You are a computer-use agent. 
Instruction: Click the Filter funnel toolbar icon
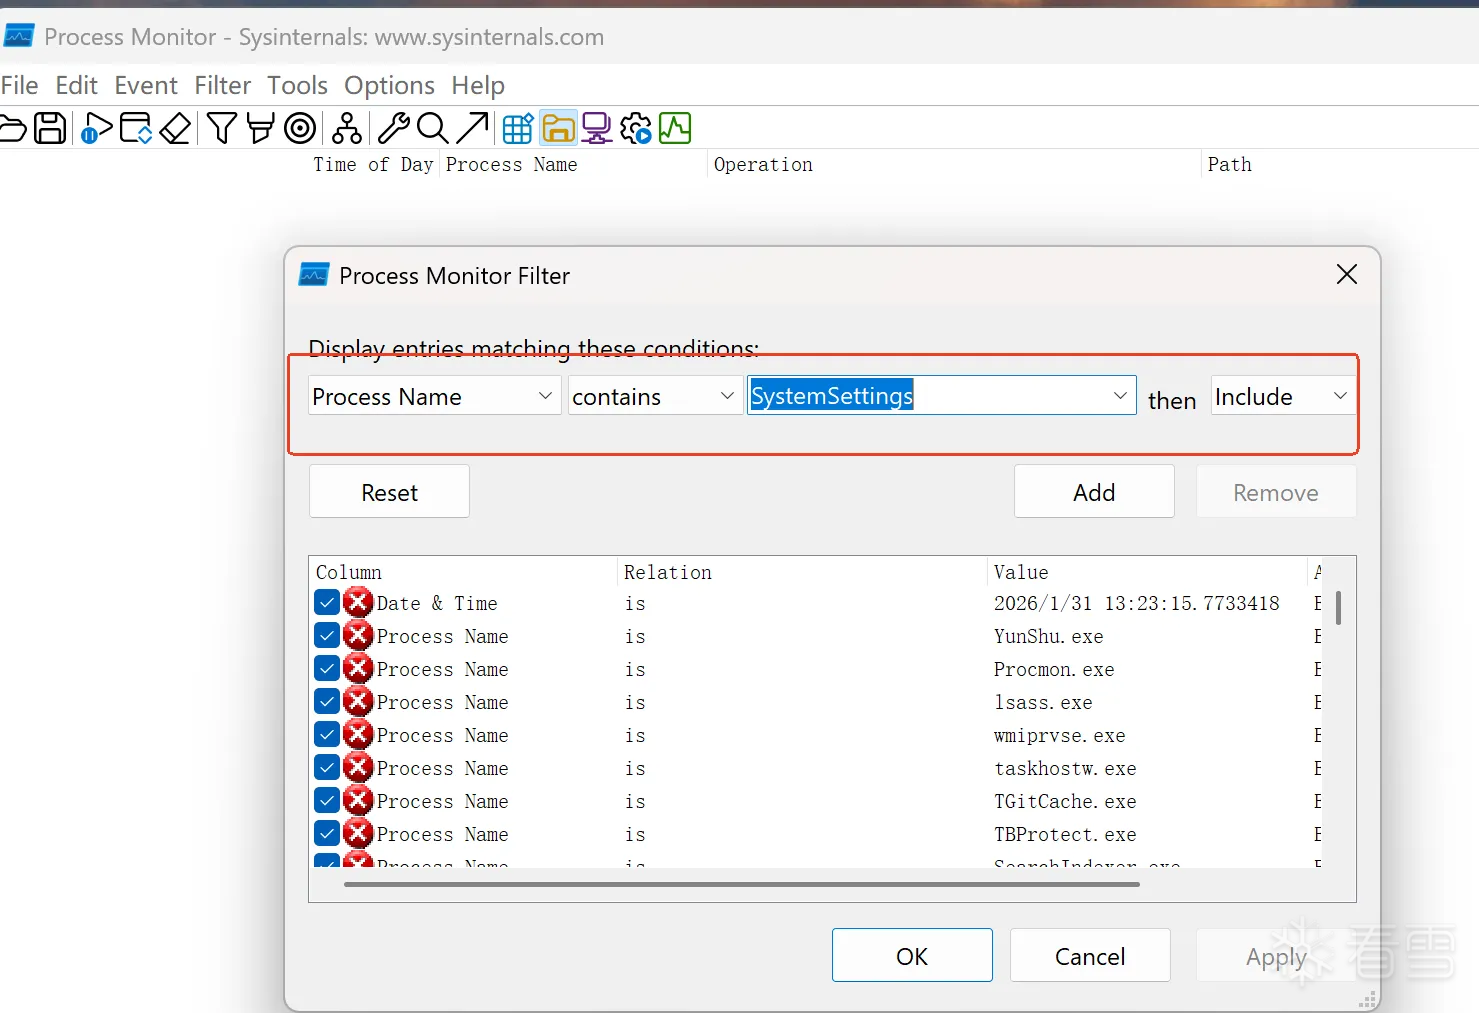pyautogui.click(x=222, y=128)
